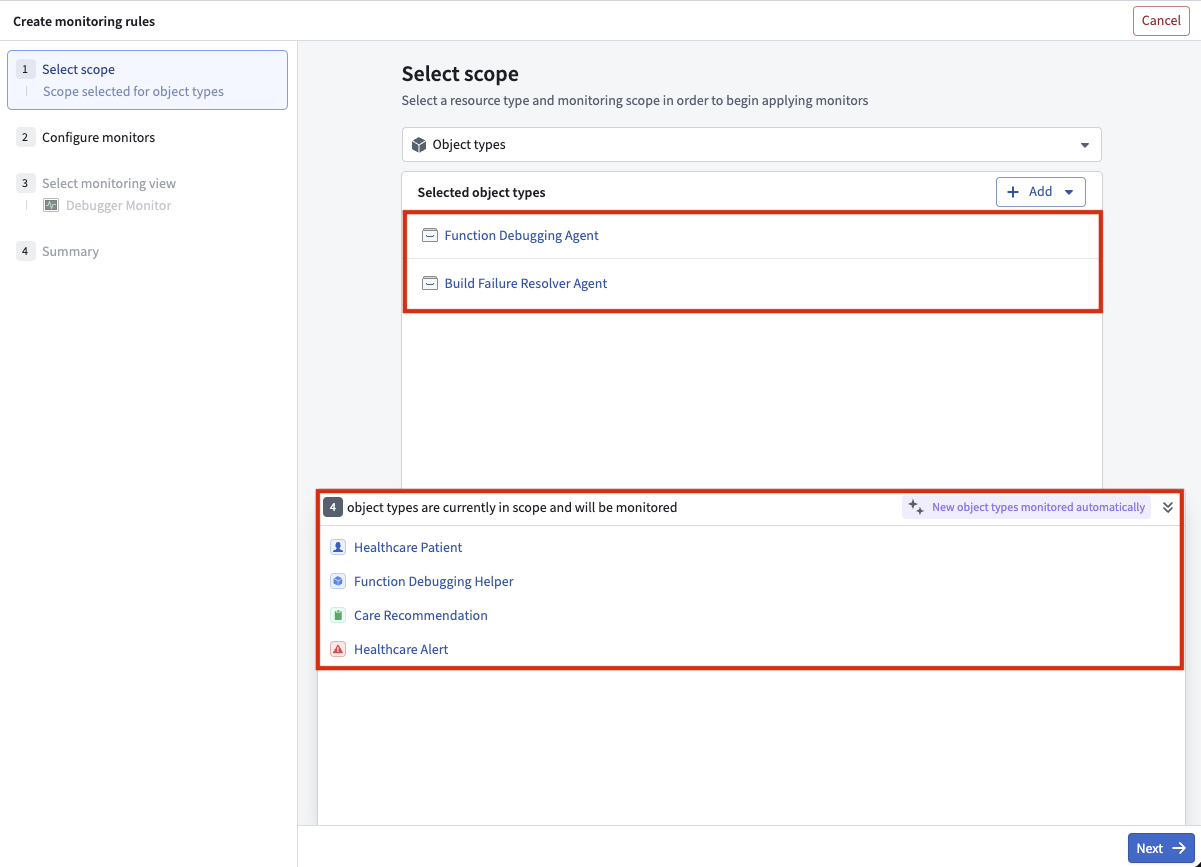Click the Healthcare Patient person icon

(x=338, y=548)
